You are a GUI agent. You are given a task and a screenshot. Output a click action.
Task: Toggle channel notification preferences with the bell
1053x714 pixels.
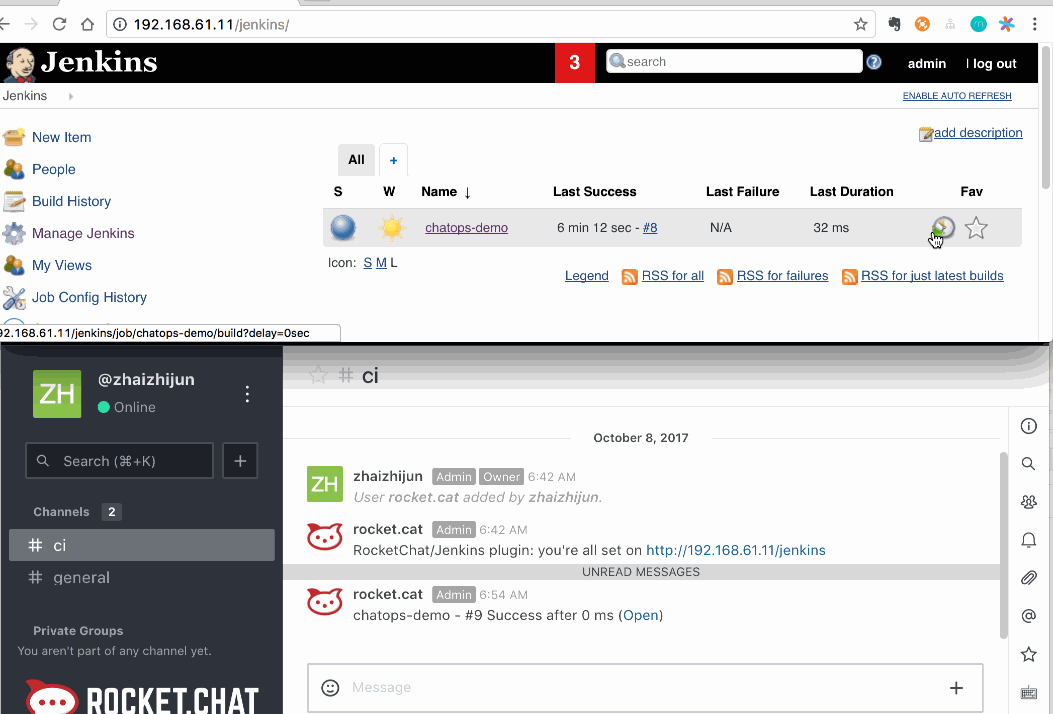tap(1028, 539)
